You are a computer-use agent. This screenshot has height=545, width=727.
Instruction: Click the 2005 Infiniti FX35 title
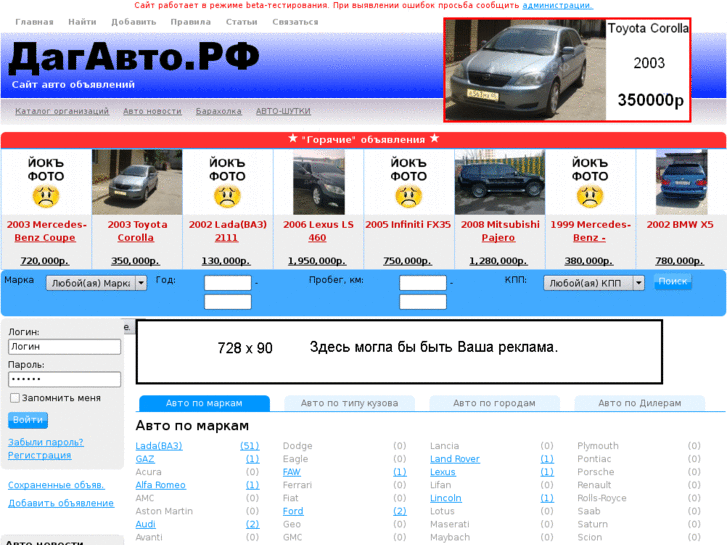[408, 224]
